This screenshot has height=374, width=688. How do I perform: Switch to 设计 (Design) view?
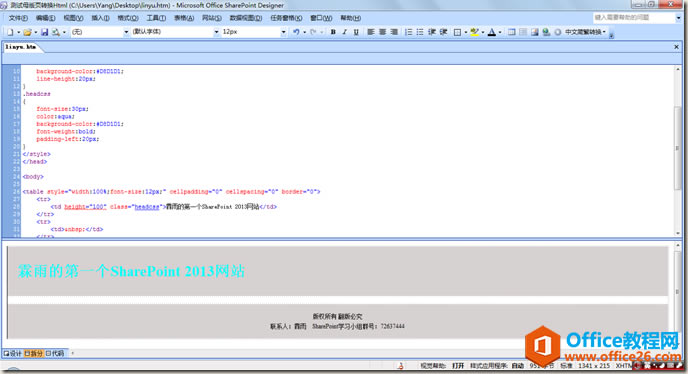[12, 353]
